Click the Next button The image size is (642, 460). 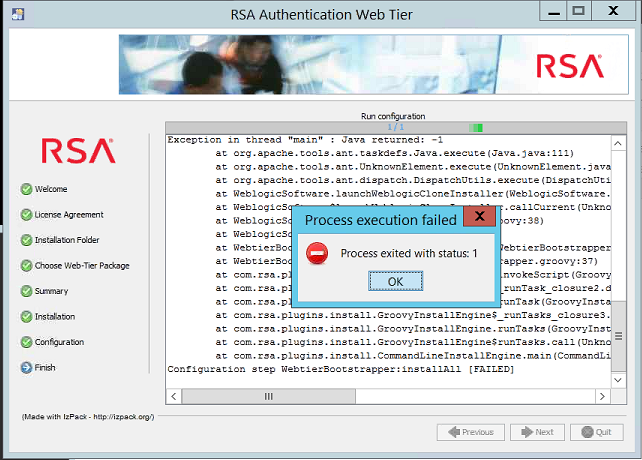click(535, 432)
